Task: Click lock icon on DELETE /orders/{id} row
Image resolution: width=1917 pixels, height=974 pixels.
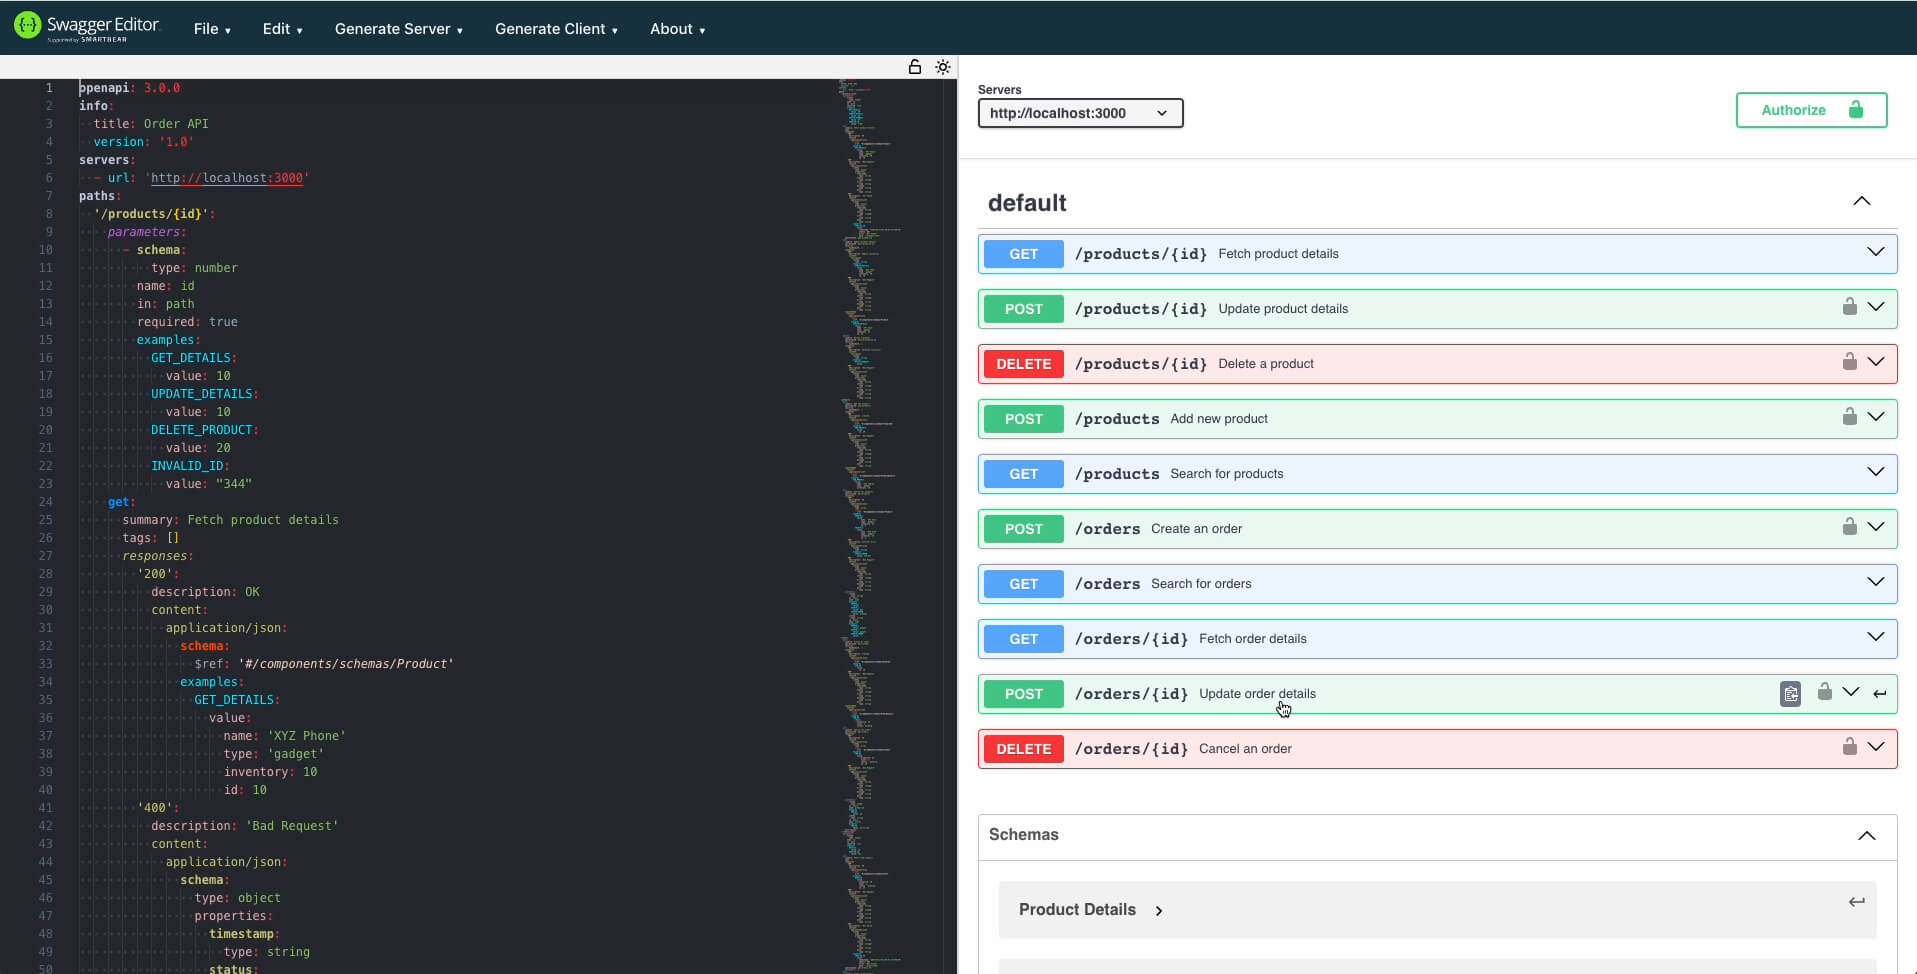Action: coord(1849,747)
